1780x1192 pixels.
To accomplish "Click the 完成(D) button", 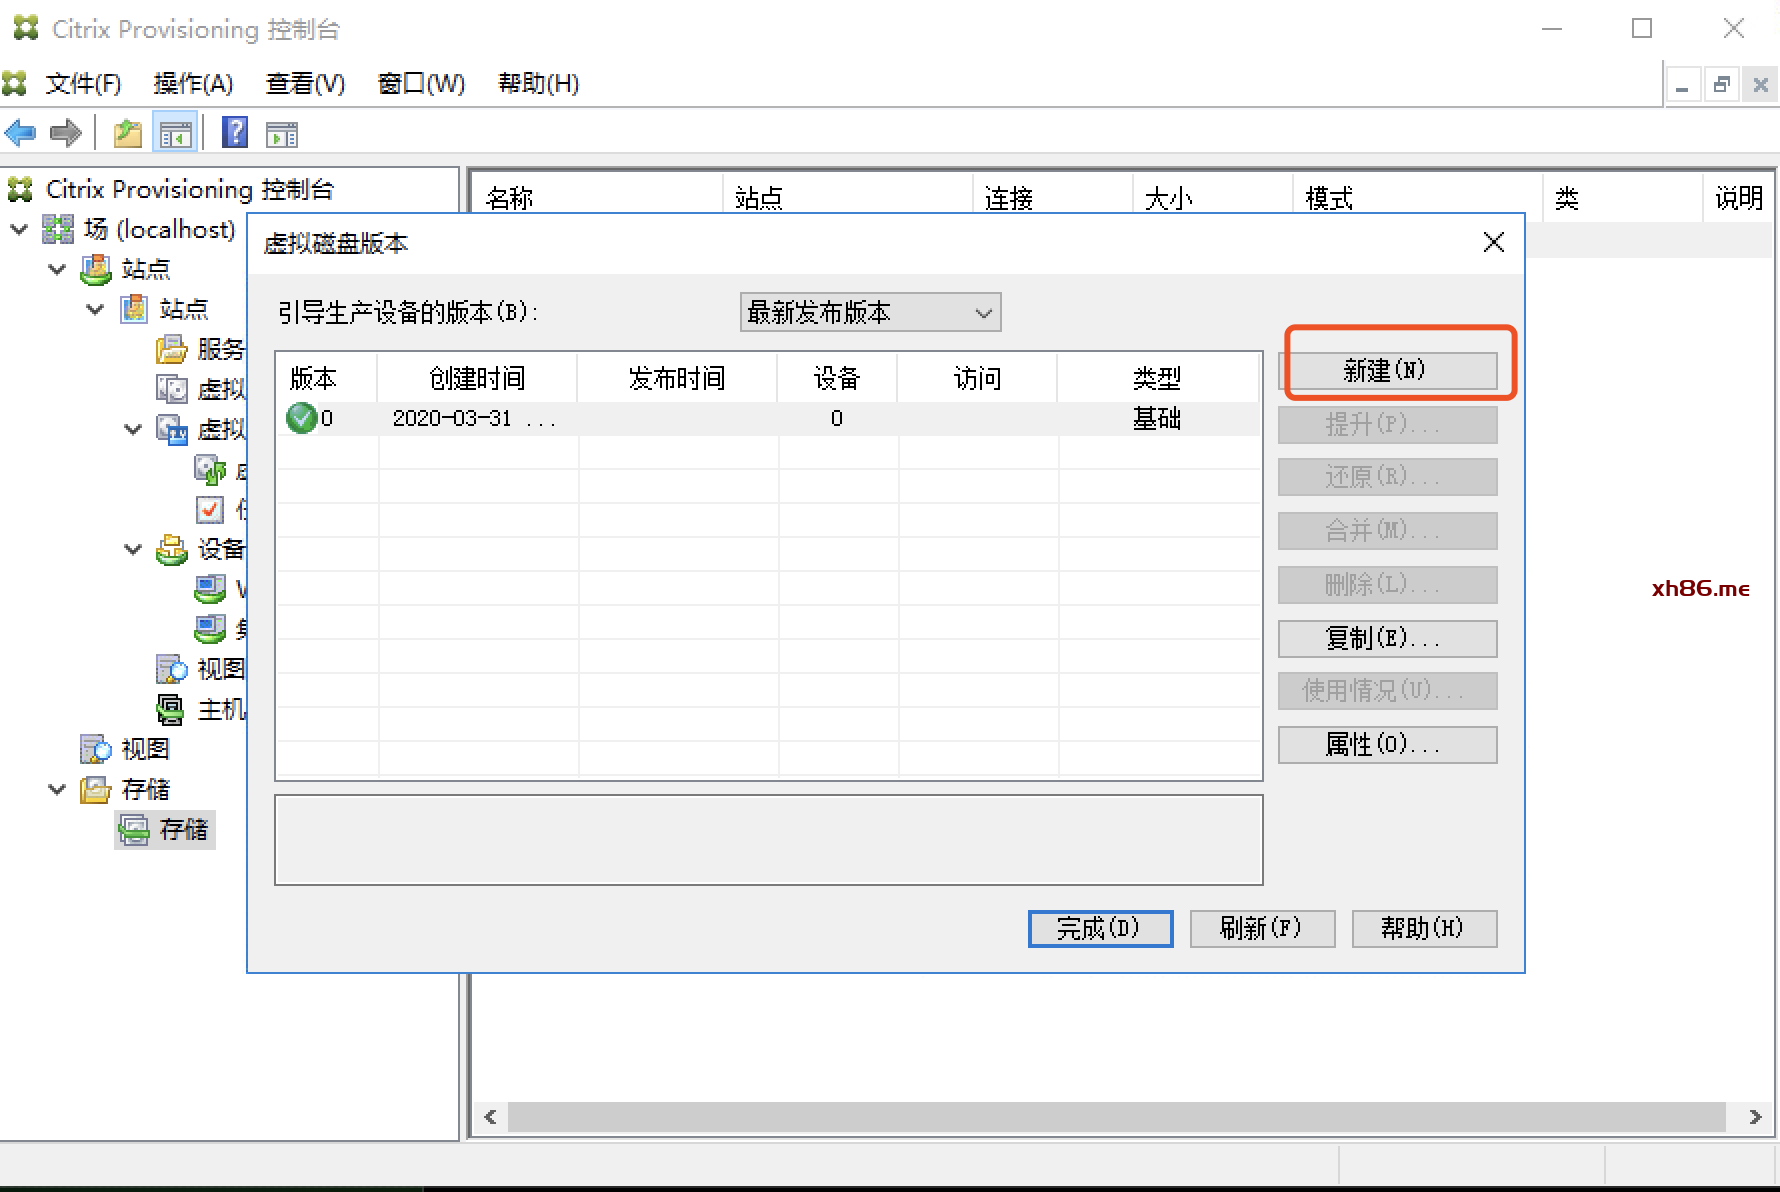I will [x=1100, y=928].
